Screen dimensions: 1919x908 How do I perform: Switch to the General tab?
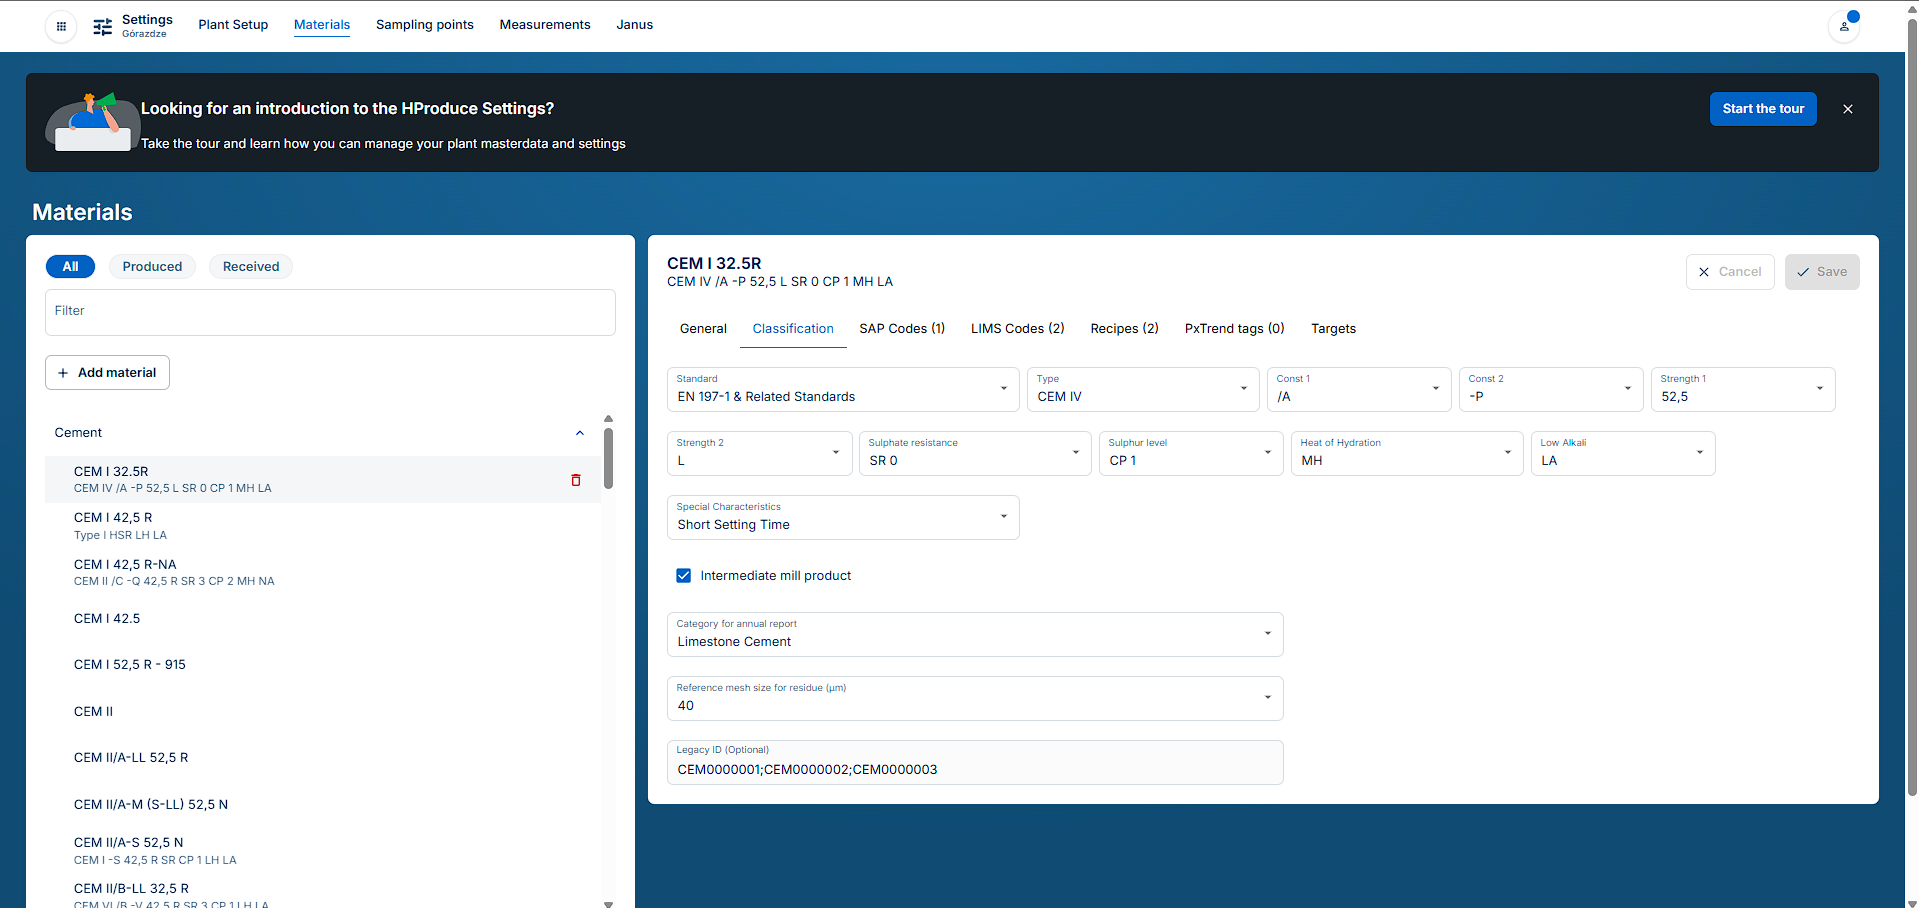tap(703, 329)
